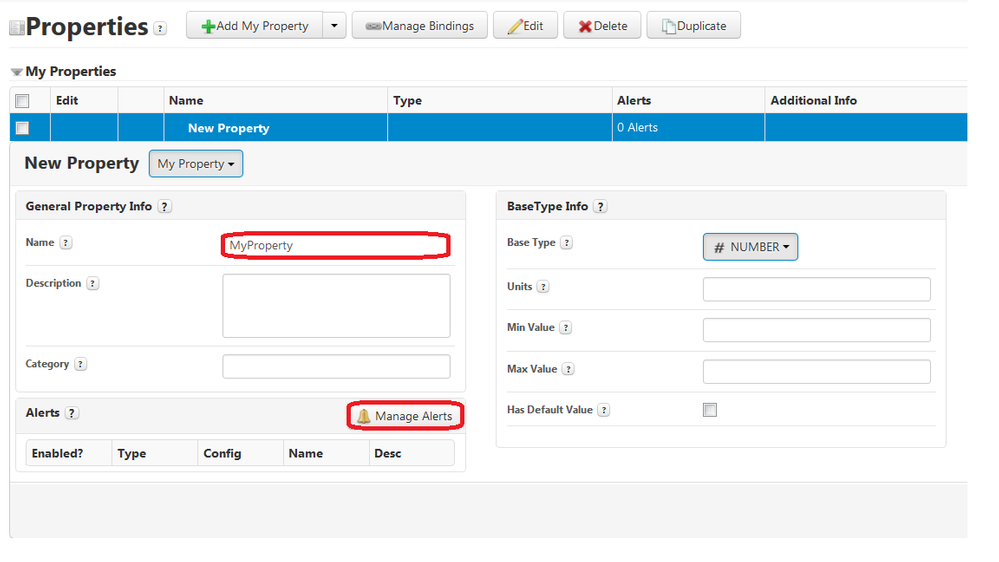Open the My Property type dropdown
Screen dimensions: 999x562
[196, 164]
